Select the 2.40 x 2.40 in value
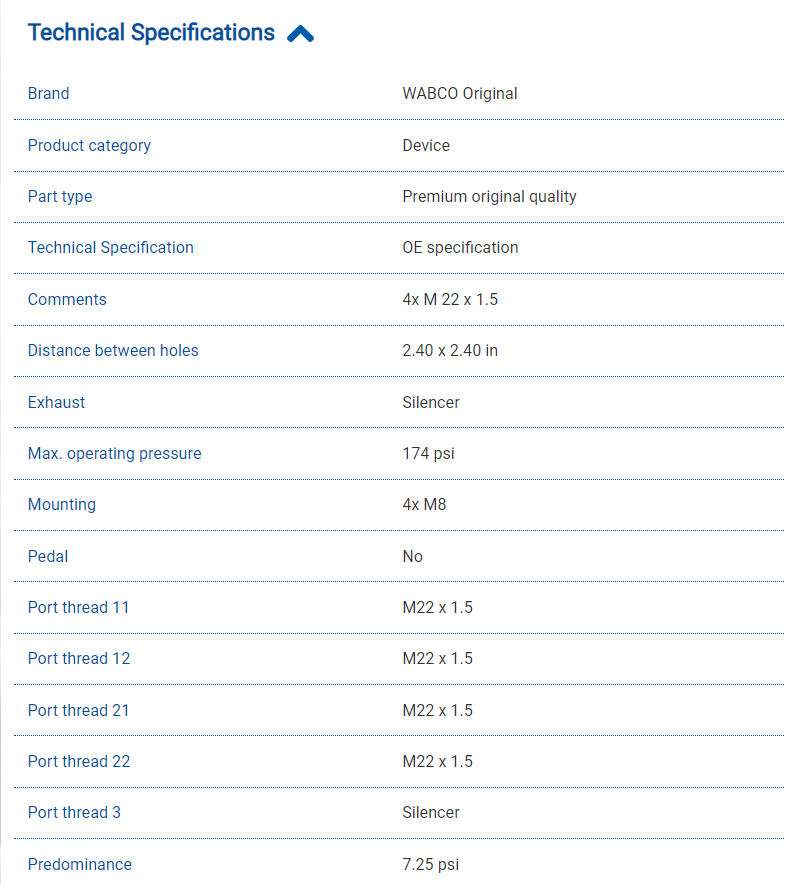Image resolution: width=803 pixels, height=884 pixels. pos(450,351)
